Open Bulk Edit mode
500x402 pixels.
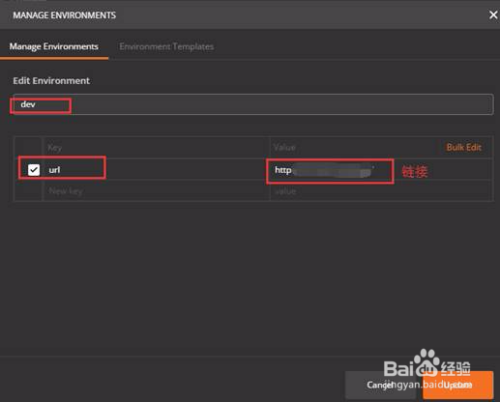pos(464,147)
